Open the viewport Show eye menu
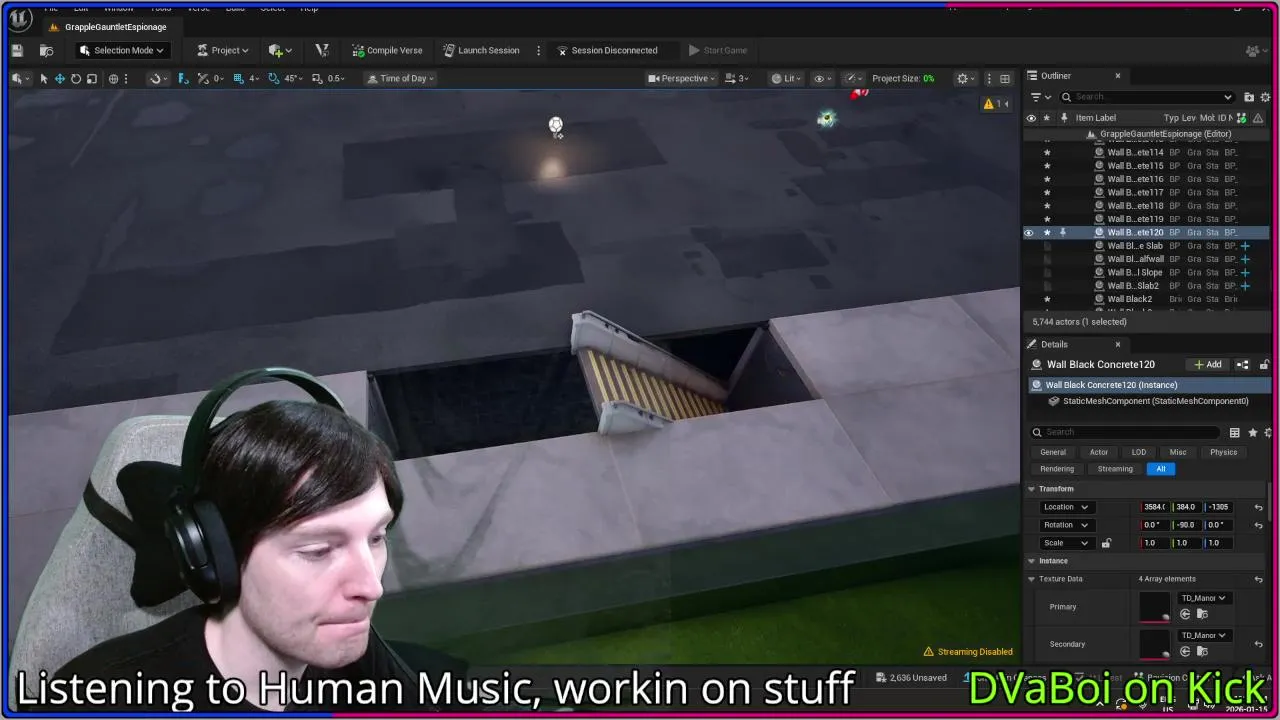Image resolution: width=1280 pixels, height=720 pixels. 822,78
